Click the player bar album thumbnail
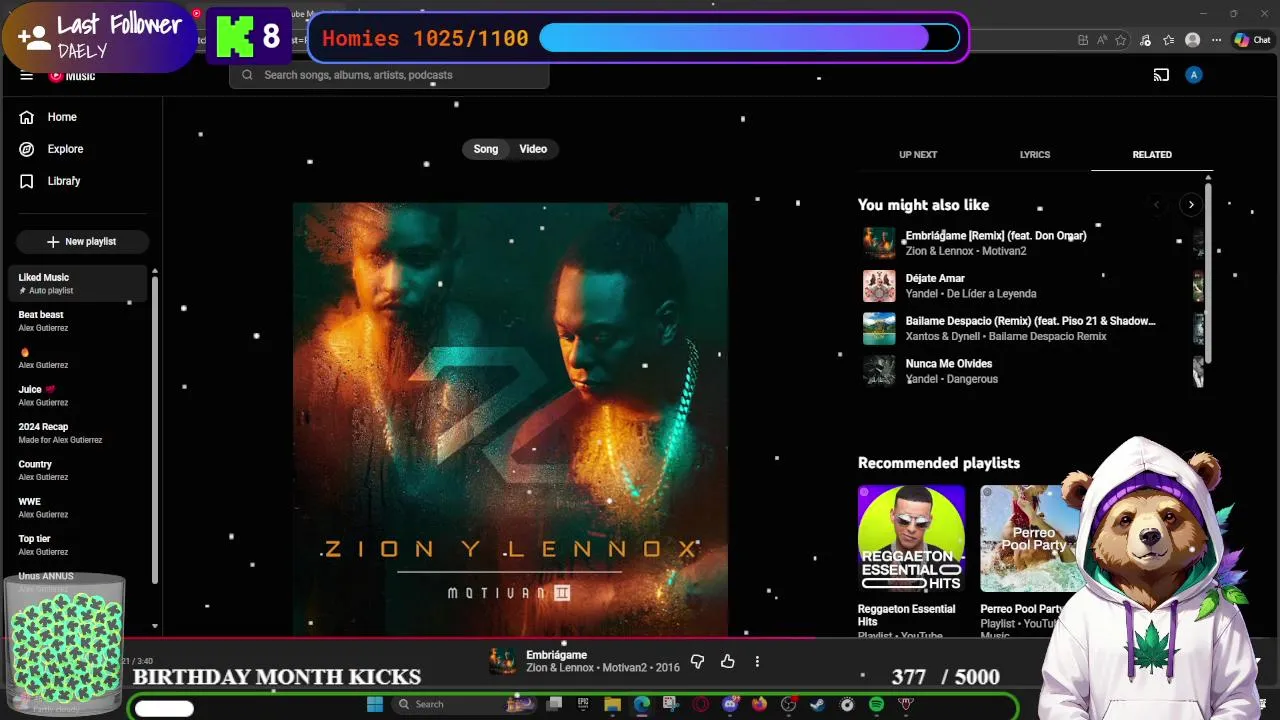The height and width of the screenshot is (720, 1280). coord(503,661)
